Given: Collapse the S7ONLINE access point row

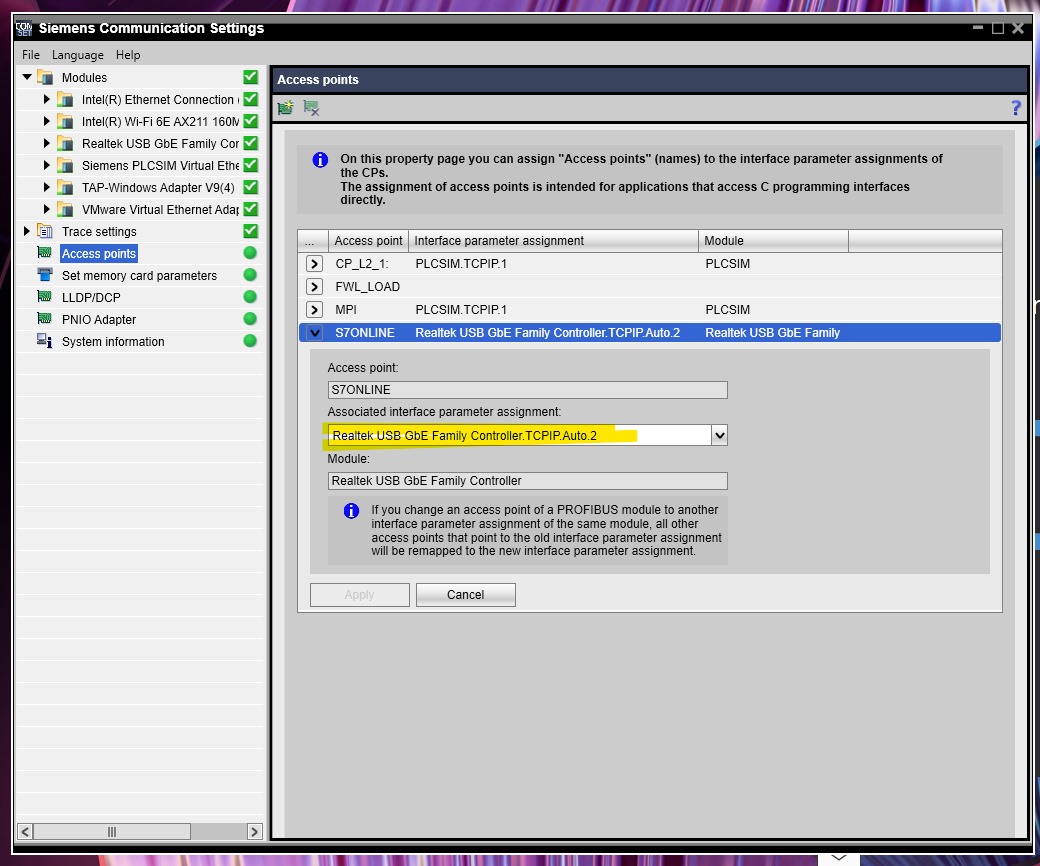Looking at the screenshot, I should [x=314, y=333].
